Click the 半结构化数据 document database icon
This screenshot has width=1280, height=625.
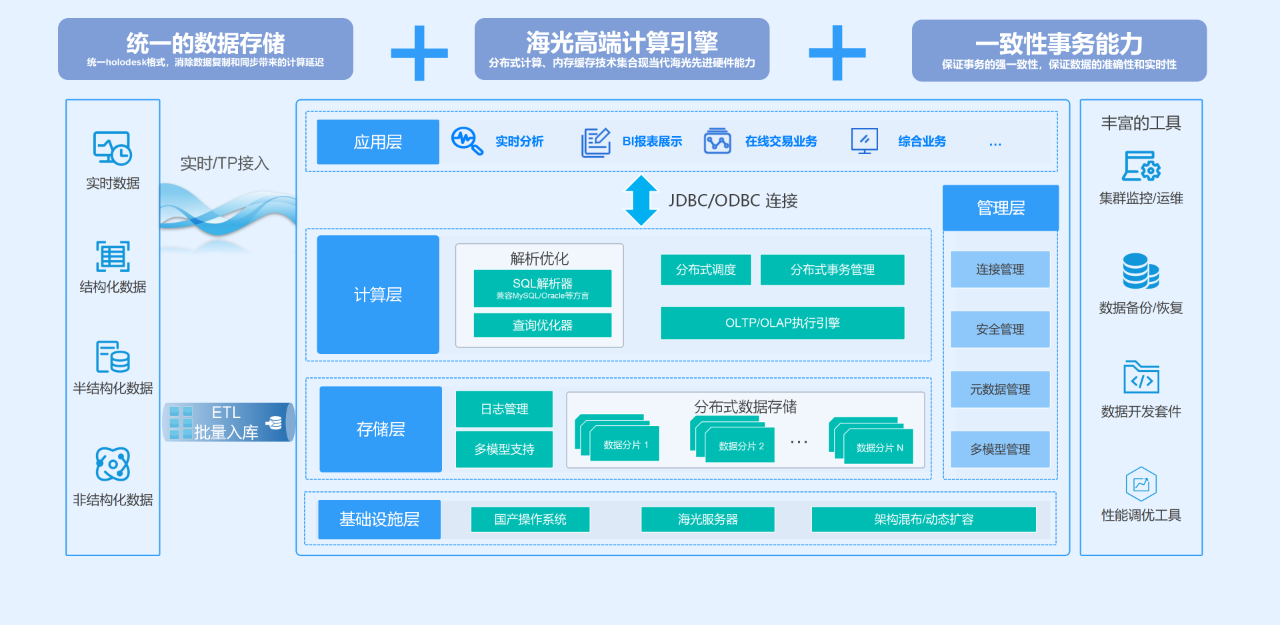pos(112,357)
